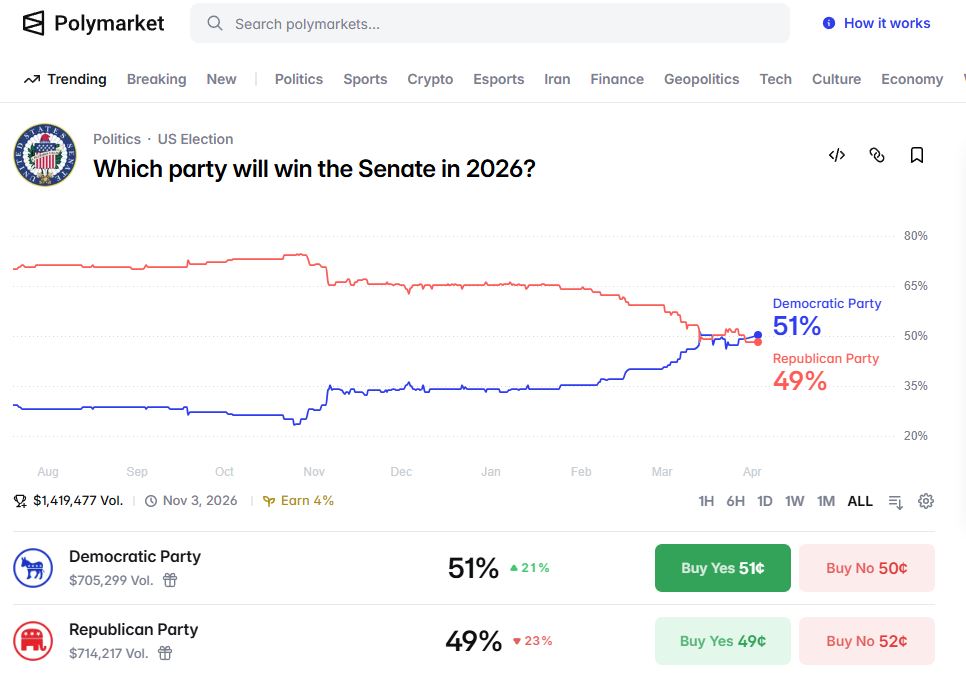The width and height of the screenshot is (966, 685).
Task: Select the 1H chart timeframe
Action: 706,501
